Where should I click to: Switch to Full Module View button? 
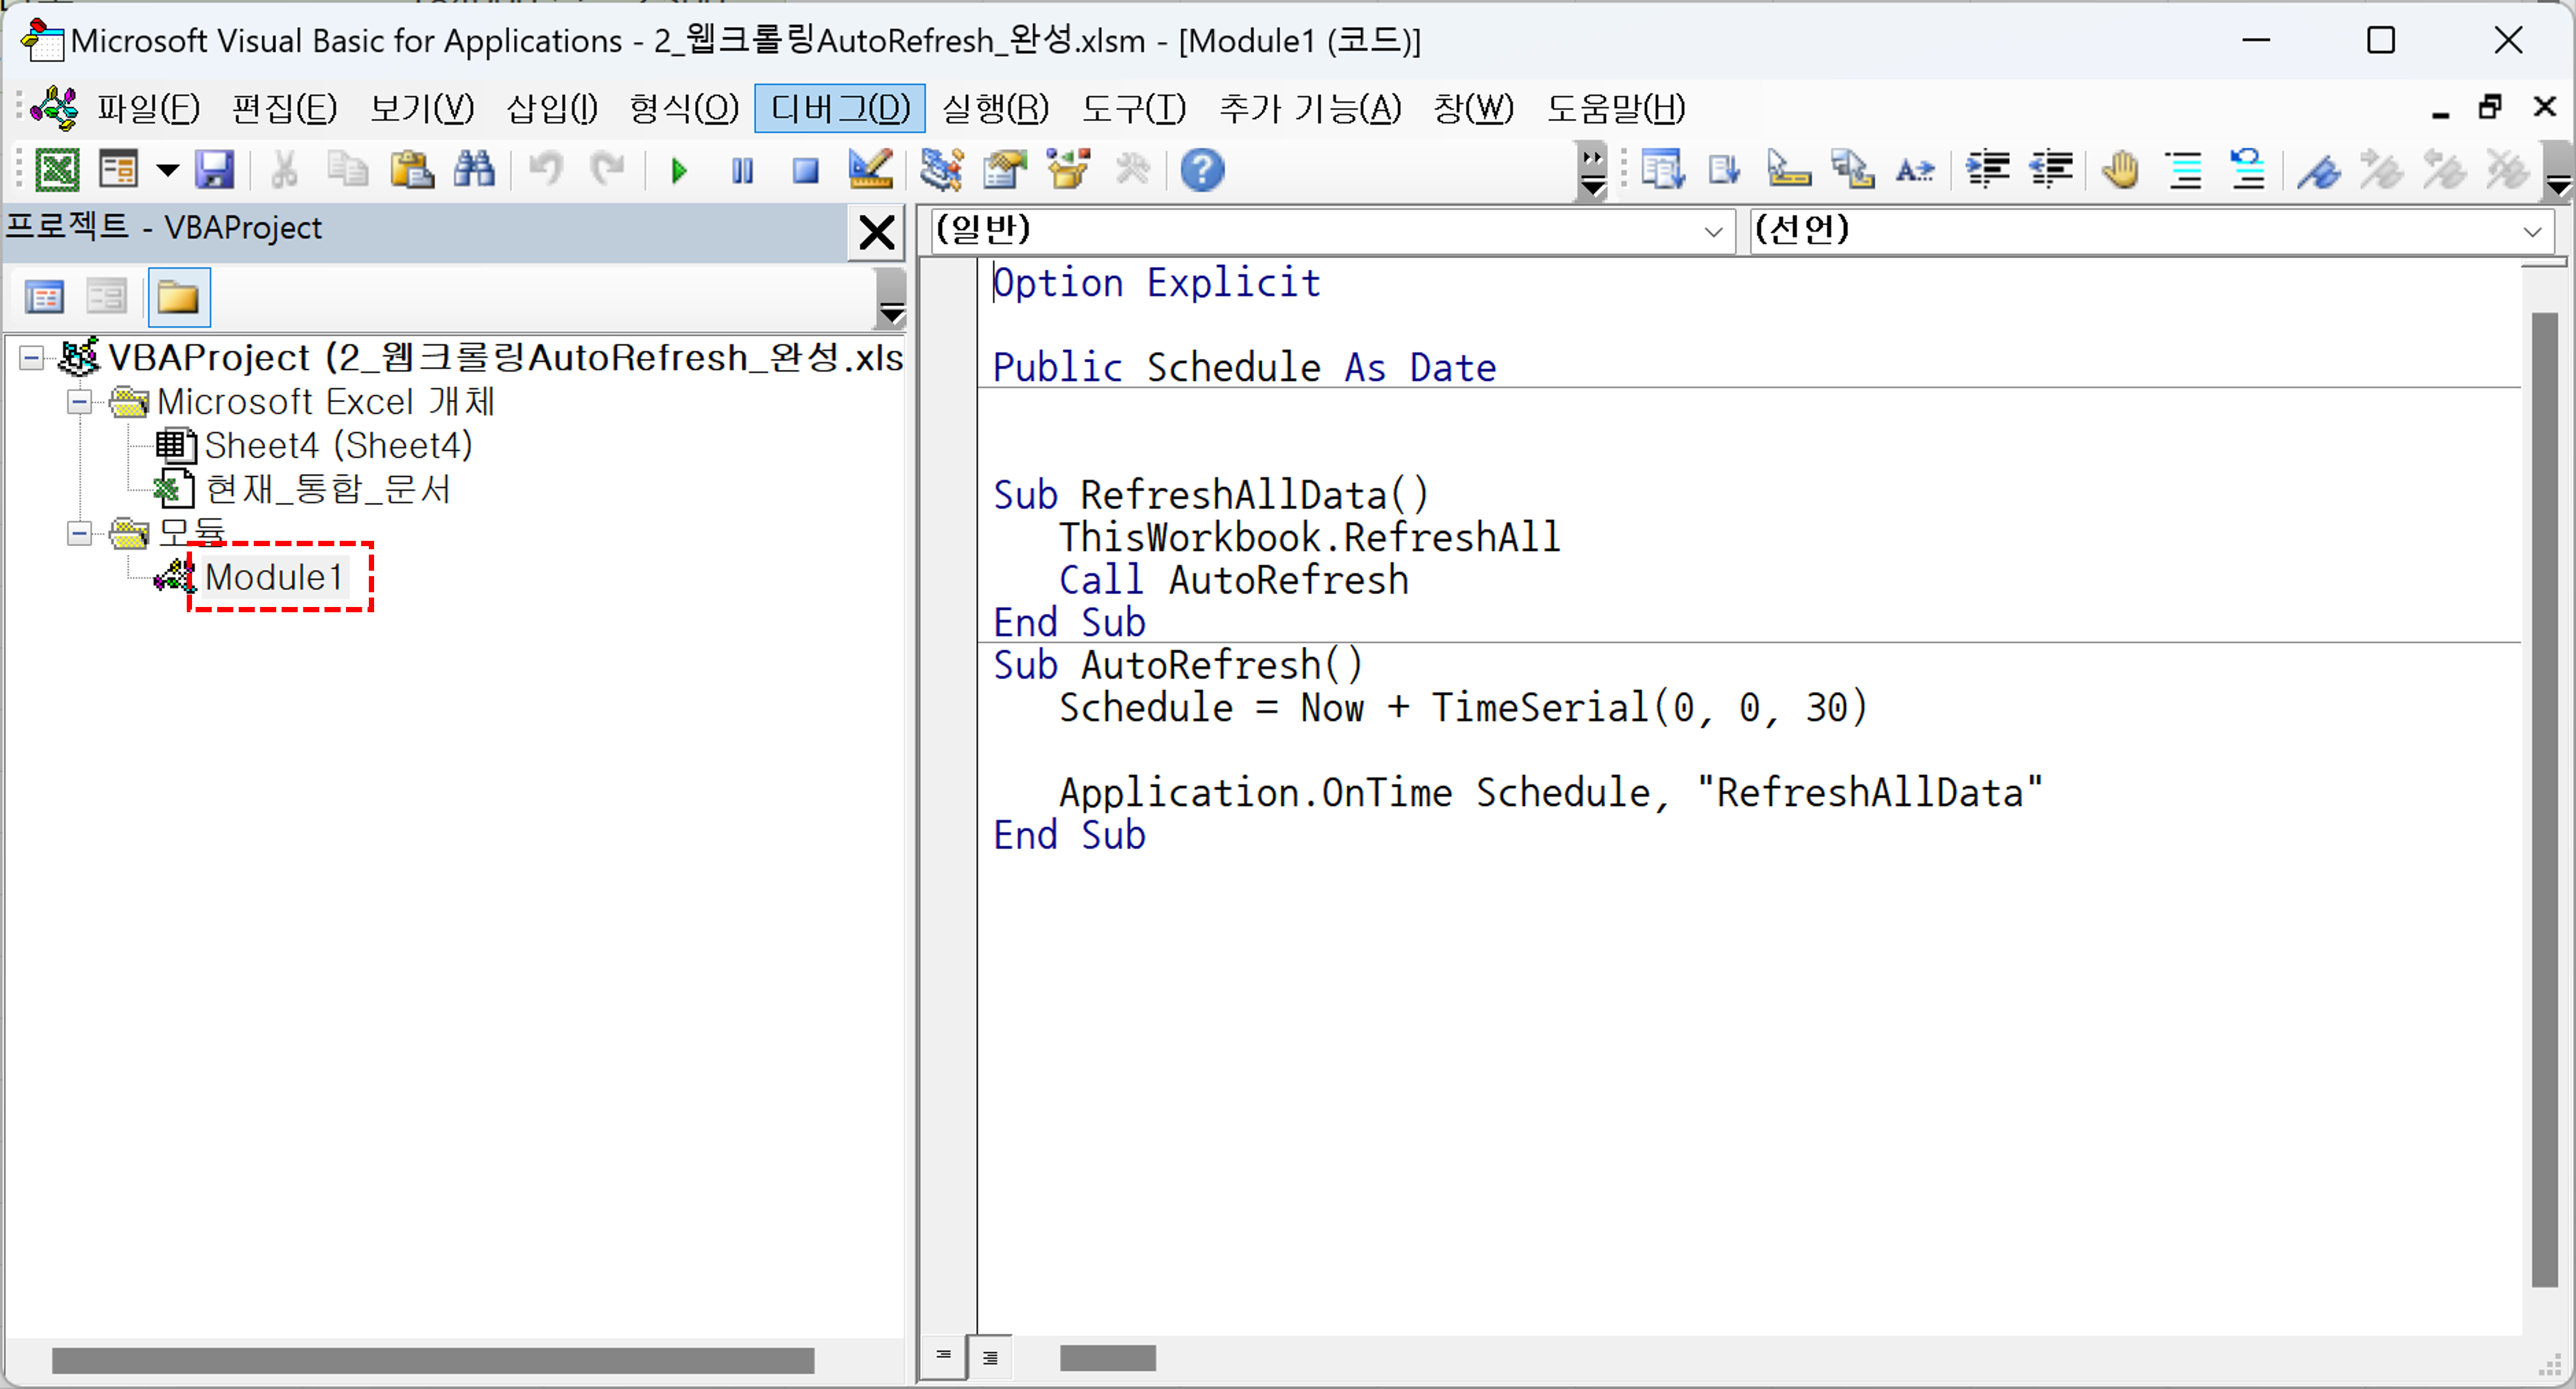990,1357
